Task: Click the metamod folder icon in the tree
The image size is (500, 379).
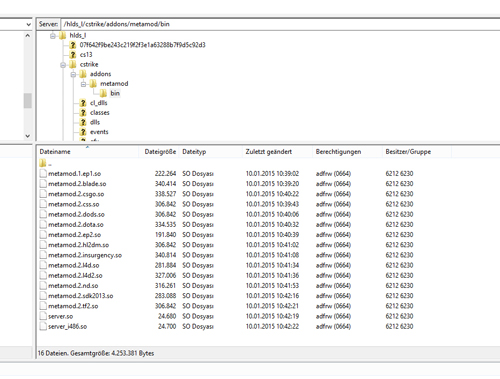Action: [x=93, y=84]
